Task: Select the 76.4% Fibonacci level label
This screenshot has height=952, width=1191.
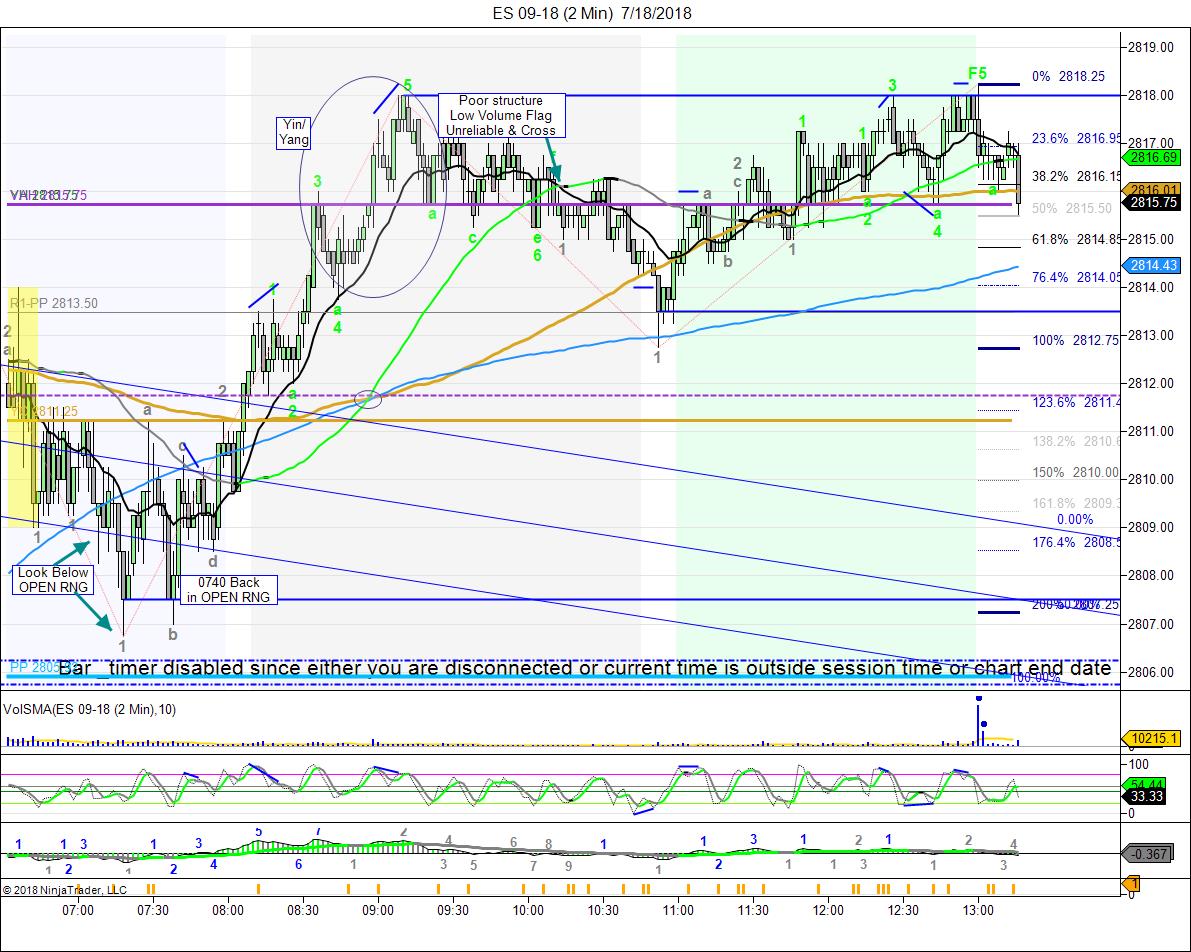Action: pos(1076,277)
